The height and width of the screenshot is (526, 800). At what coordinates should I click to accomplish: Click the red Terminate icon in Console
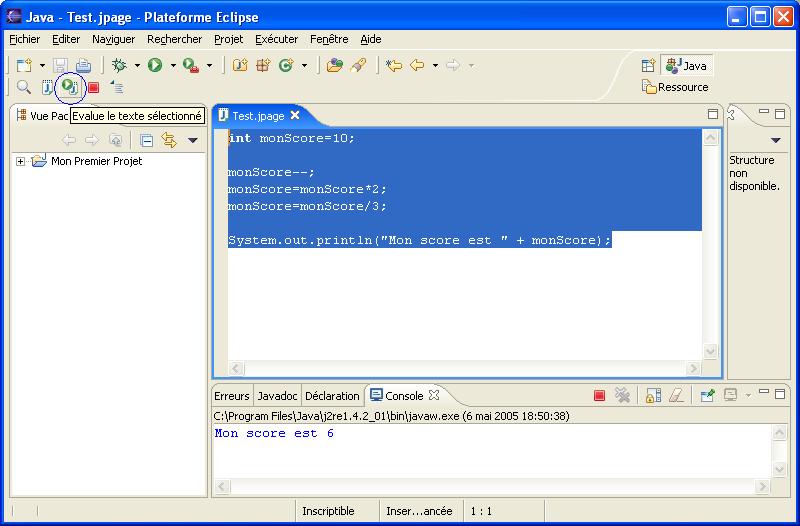(x=599, y=395)
